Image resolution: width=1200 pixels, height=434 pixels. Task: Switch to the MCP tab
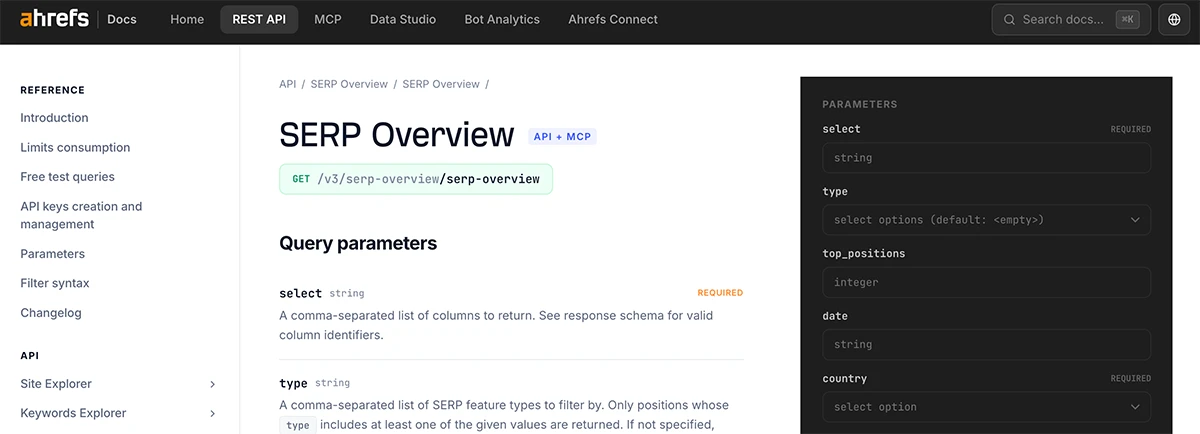tap(328, 19)
